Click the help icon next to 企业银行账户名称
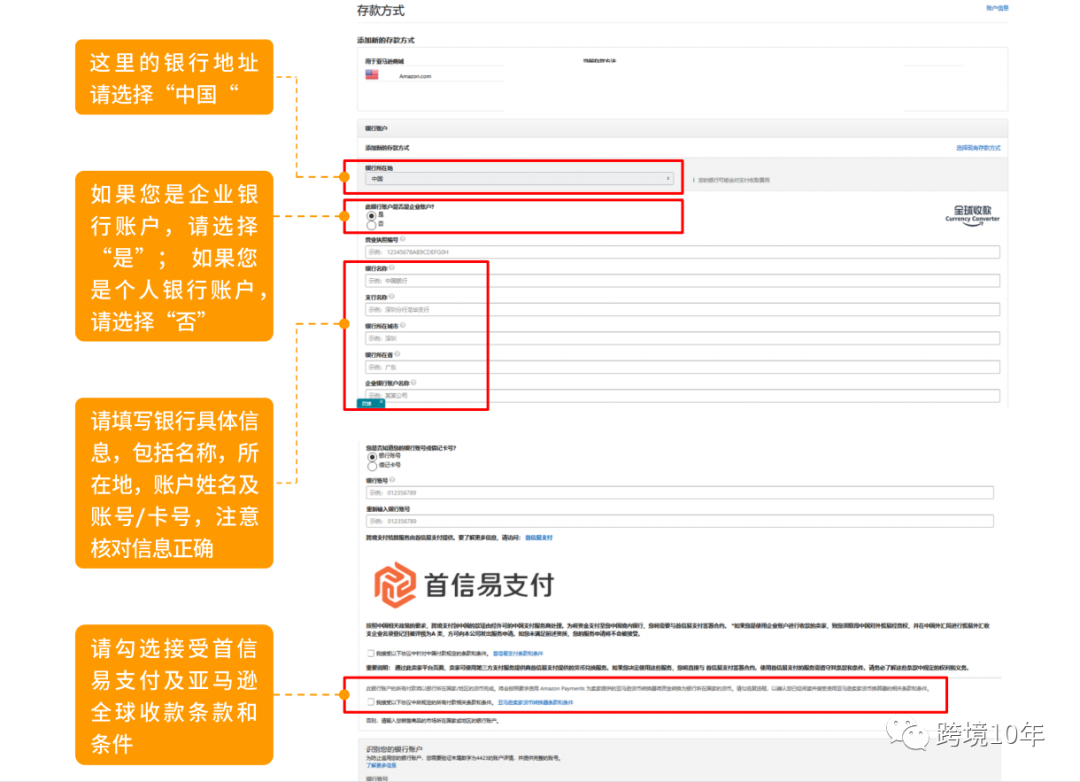This screenshot has height=782, width=1080. [413, 382]
